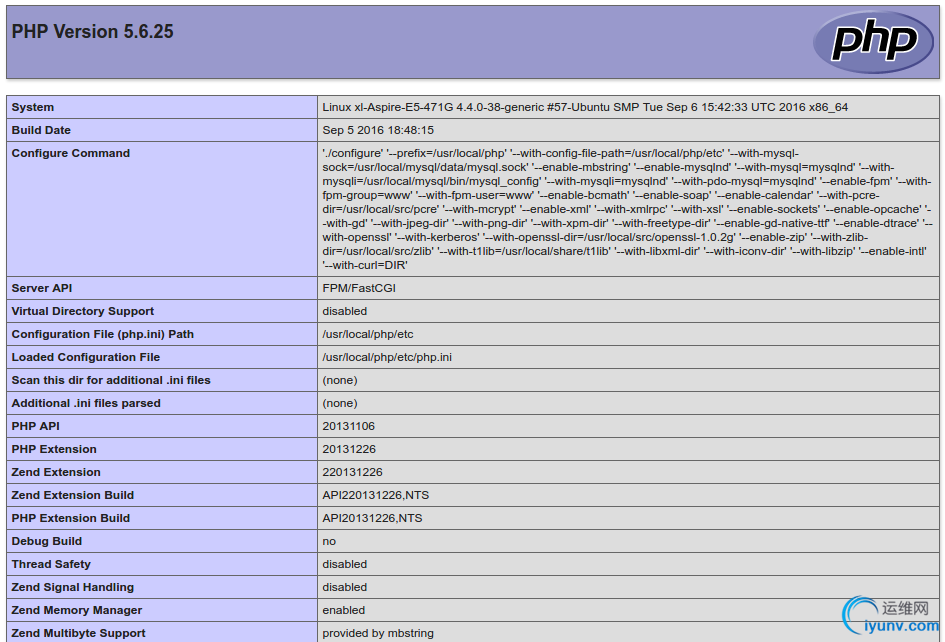Select the "Zend Signal Handling" label

(72, 587)
